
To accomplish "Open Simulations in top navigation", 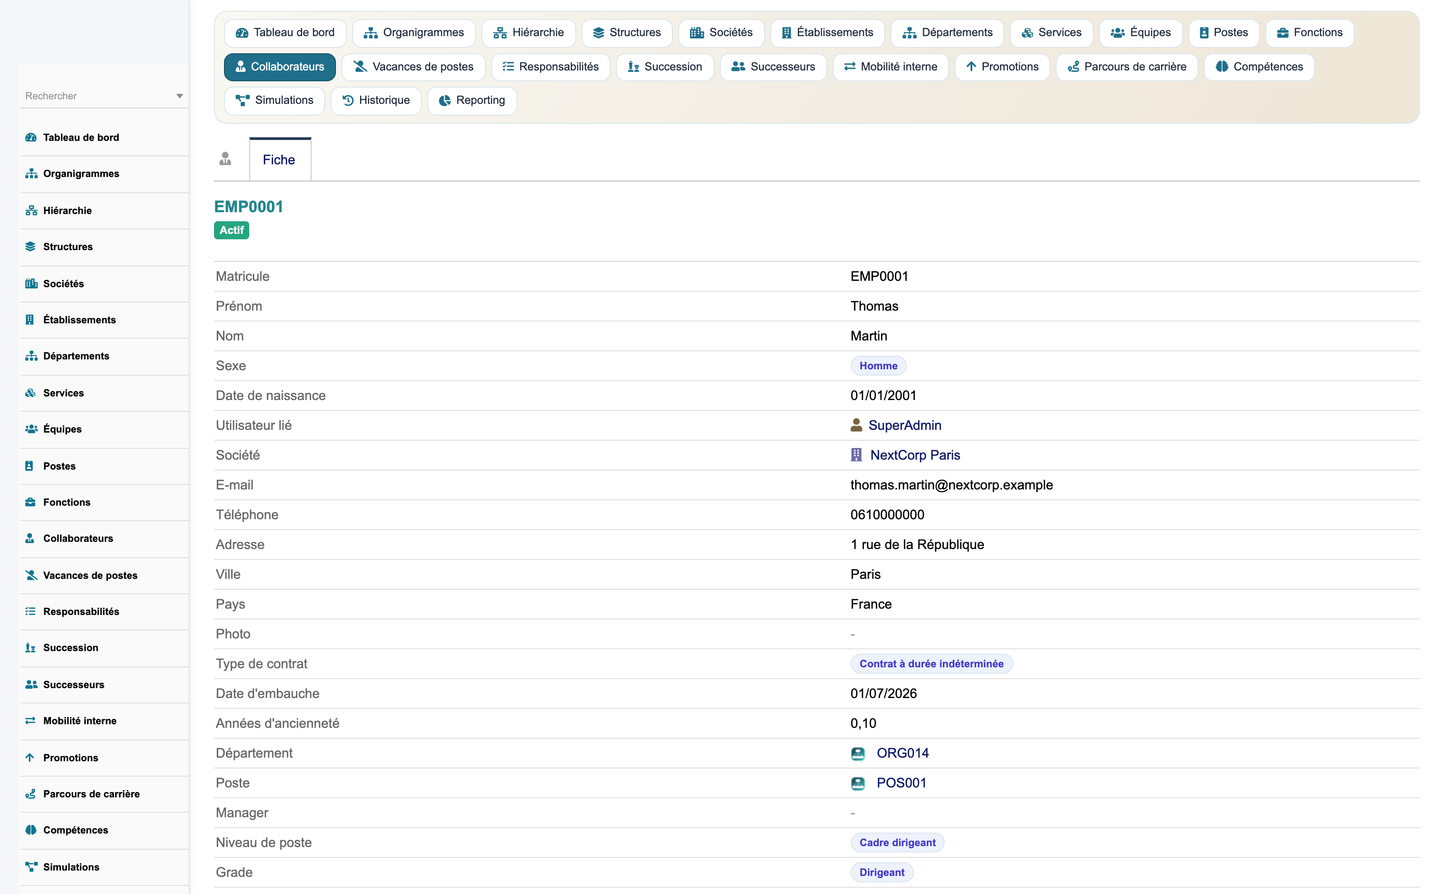I will pos(275,101).
